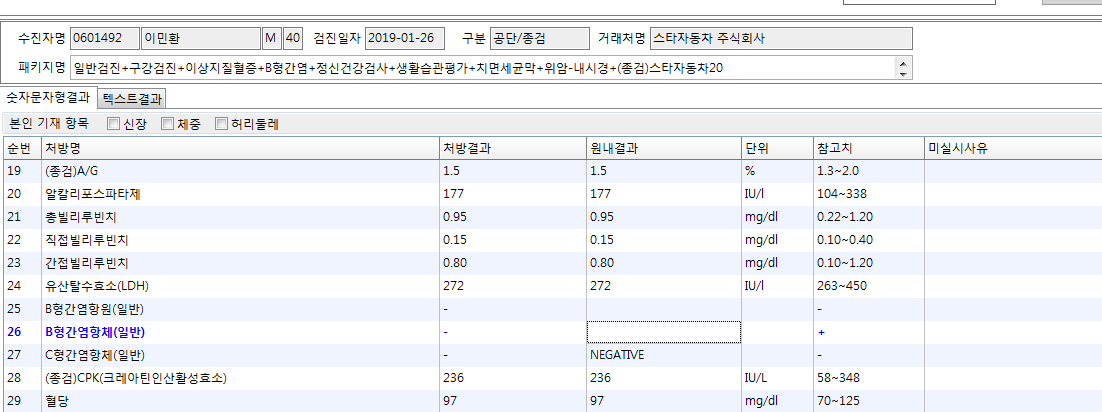Select the 숫자문자형결과 tab
The width and height of the screenshot is (1102, 412).
coord(48,98)
